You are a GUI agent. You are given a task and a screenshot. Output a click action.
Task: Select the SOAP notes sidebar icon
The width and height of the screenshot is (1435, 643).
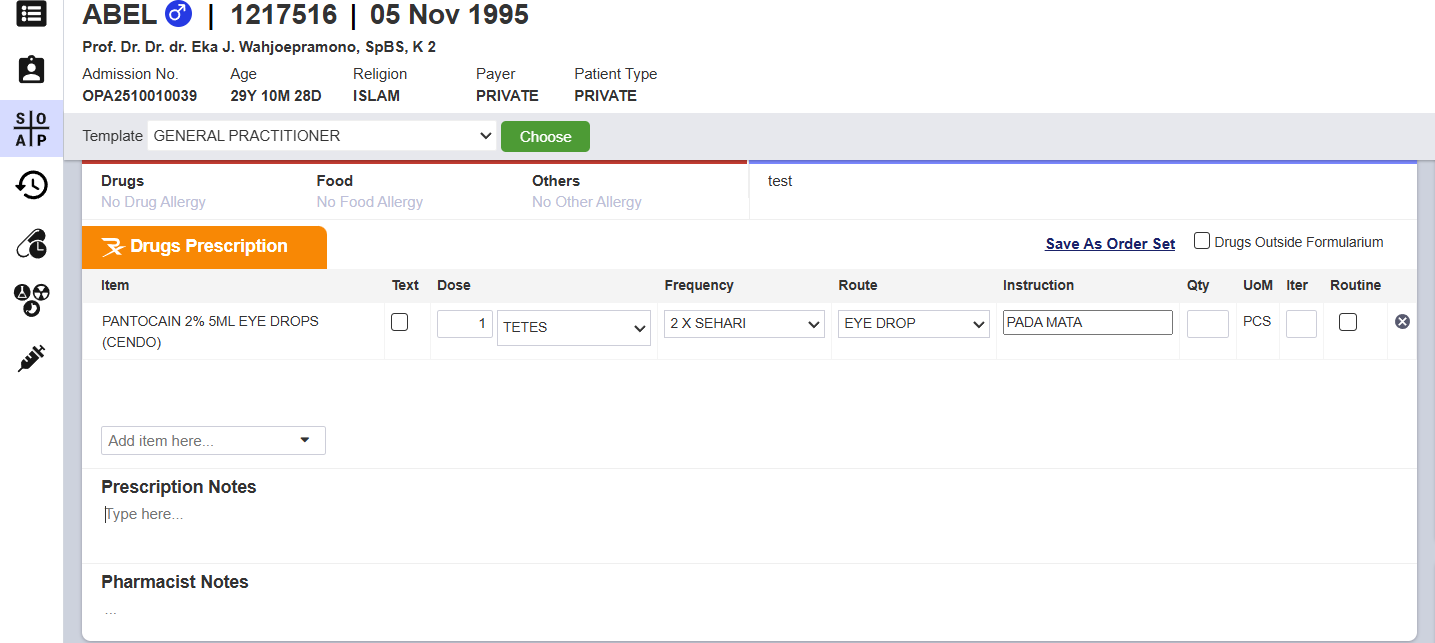click(31, 129)
